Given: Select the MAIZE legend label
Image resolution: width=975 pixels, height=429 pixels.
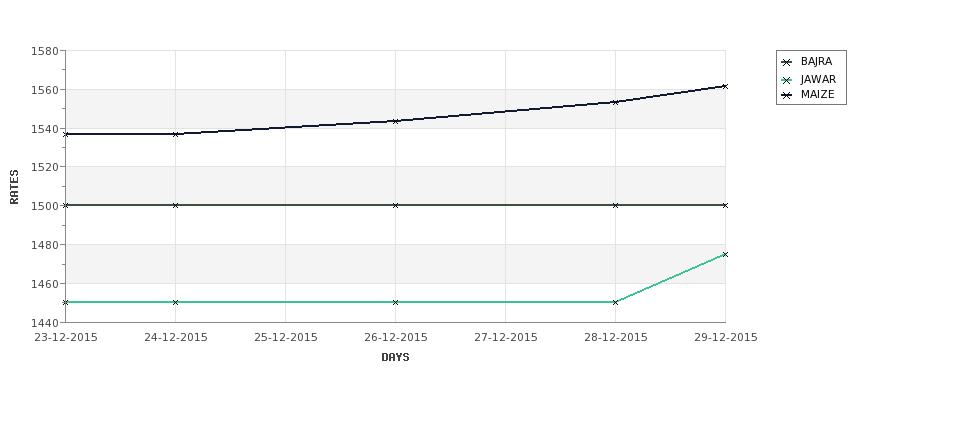Looking at the screenshot, I should (817, 95).
